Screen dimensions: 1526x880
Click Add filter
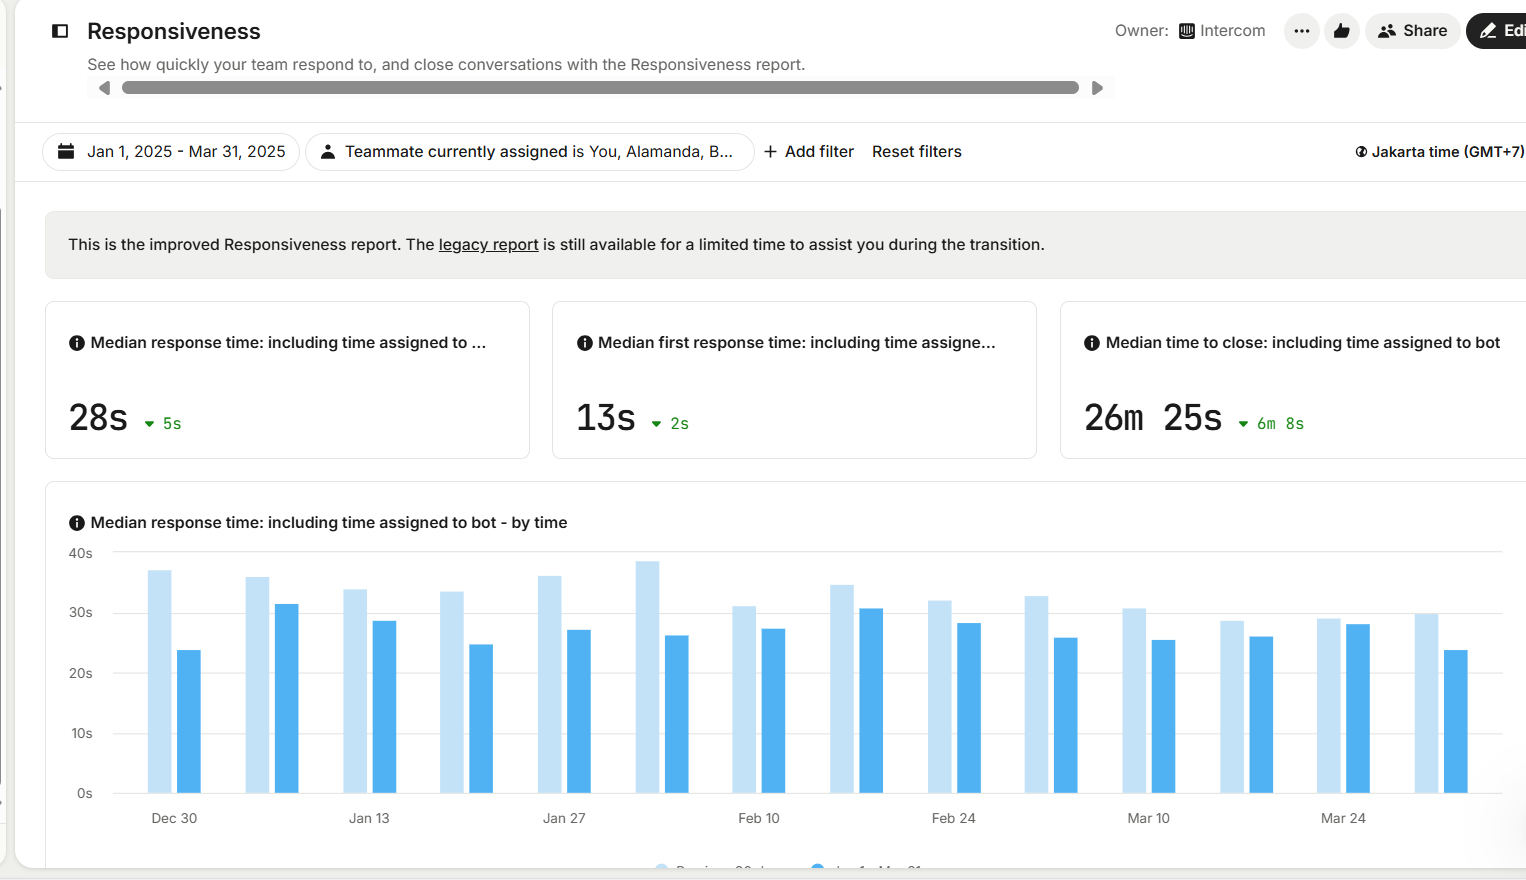point(809,152)
